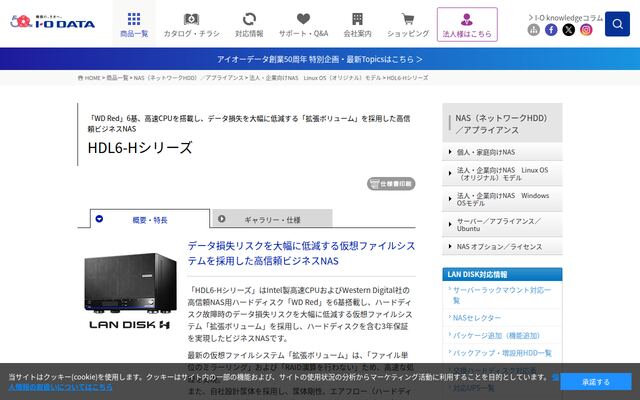Click 商品一覧 in the breadcrumb
The image size is (640, 400).
[117, 78]
